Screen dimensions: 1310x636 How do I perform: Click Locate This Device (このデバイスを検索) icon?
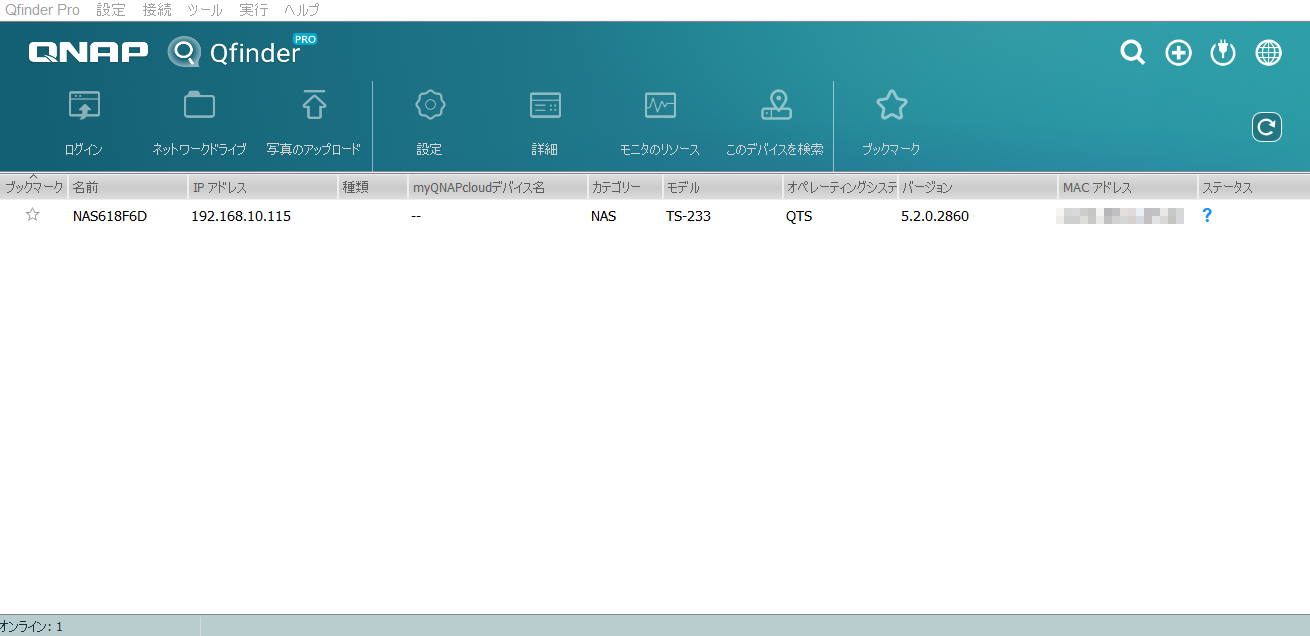pos(775,105)
